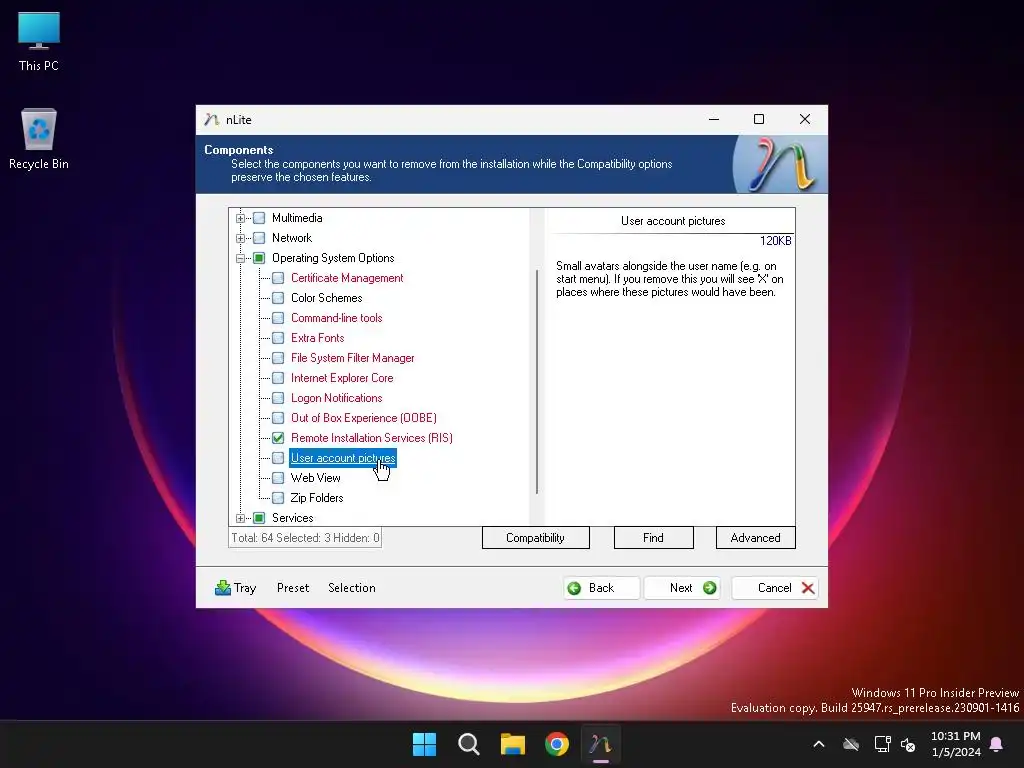Select the Logon Notifications label
This screenshot has height=768, width=1024.
pos(336,398)
